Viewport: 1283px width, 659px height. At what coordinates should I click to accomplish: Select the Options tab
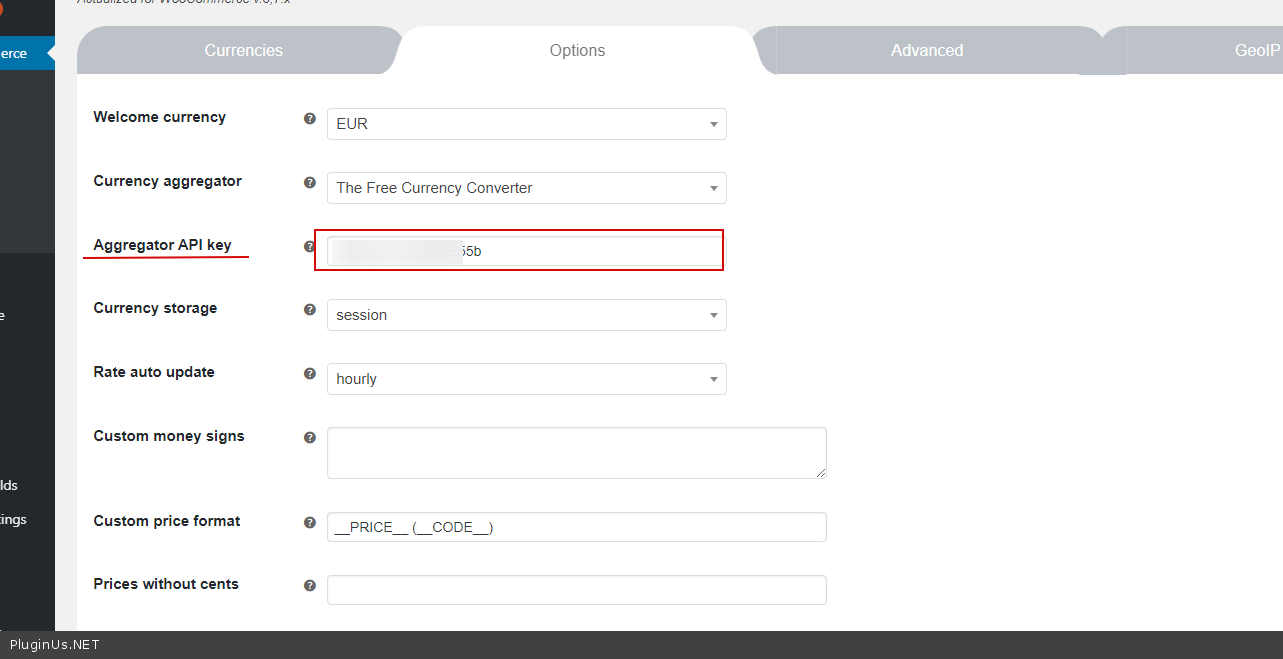click(577, 50)
